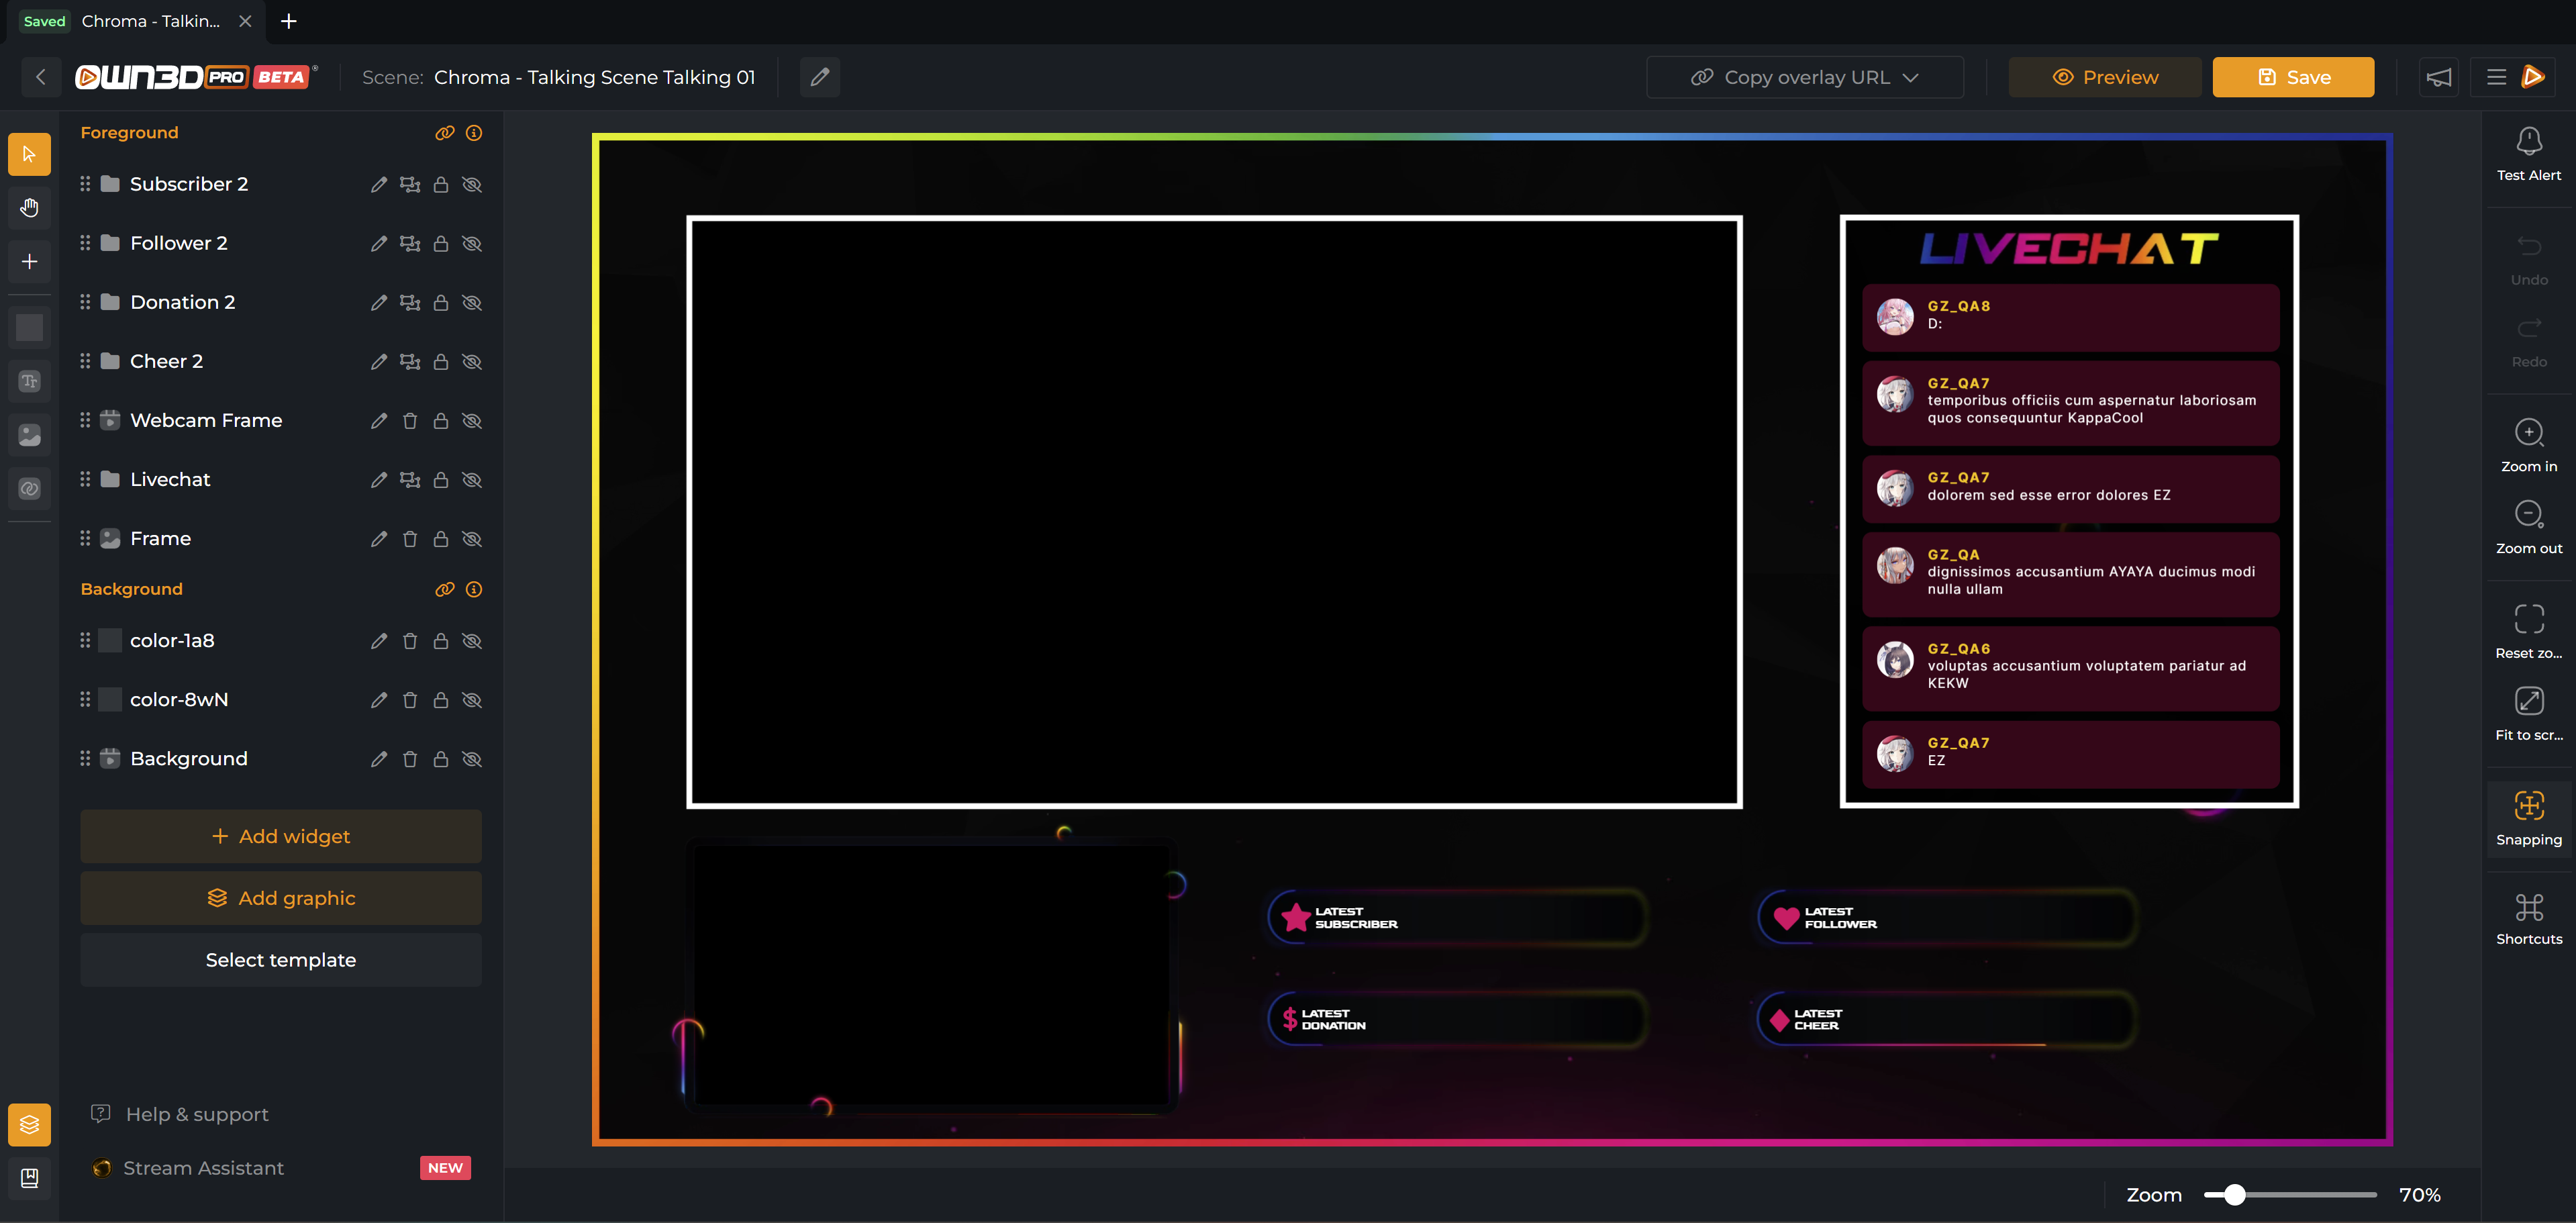
Task: Expand the Follower 2 folder
Action: (111, 243)
